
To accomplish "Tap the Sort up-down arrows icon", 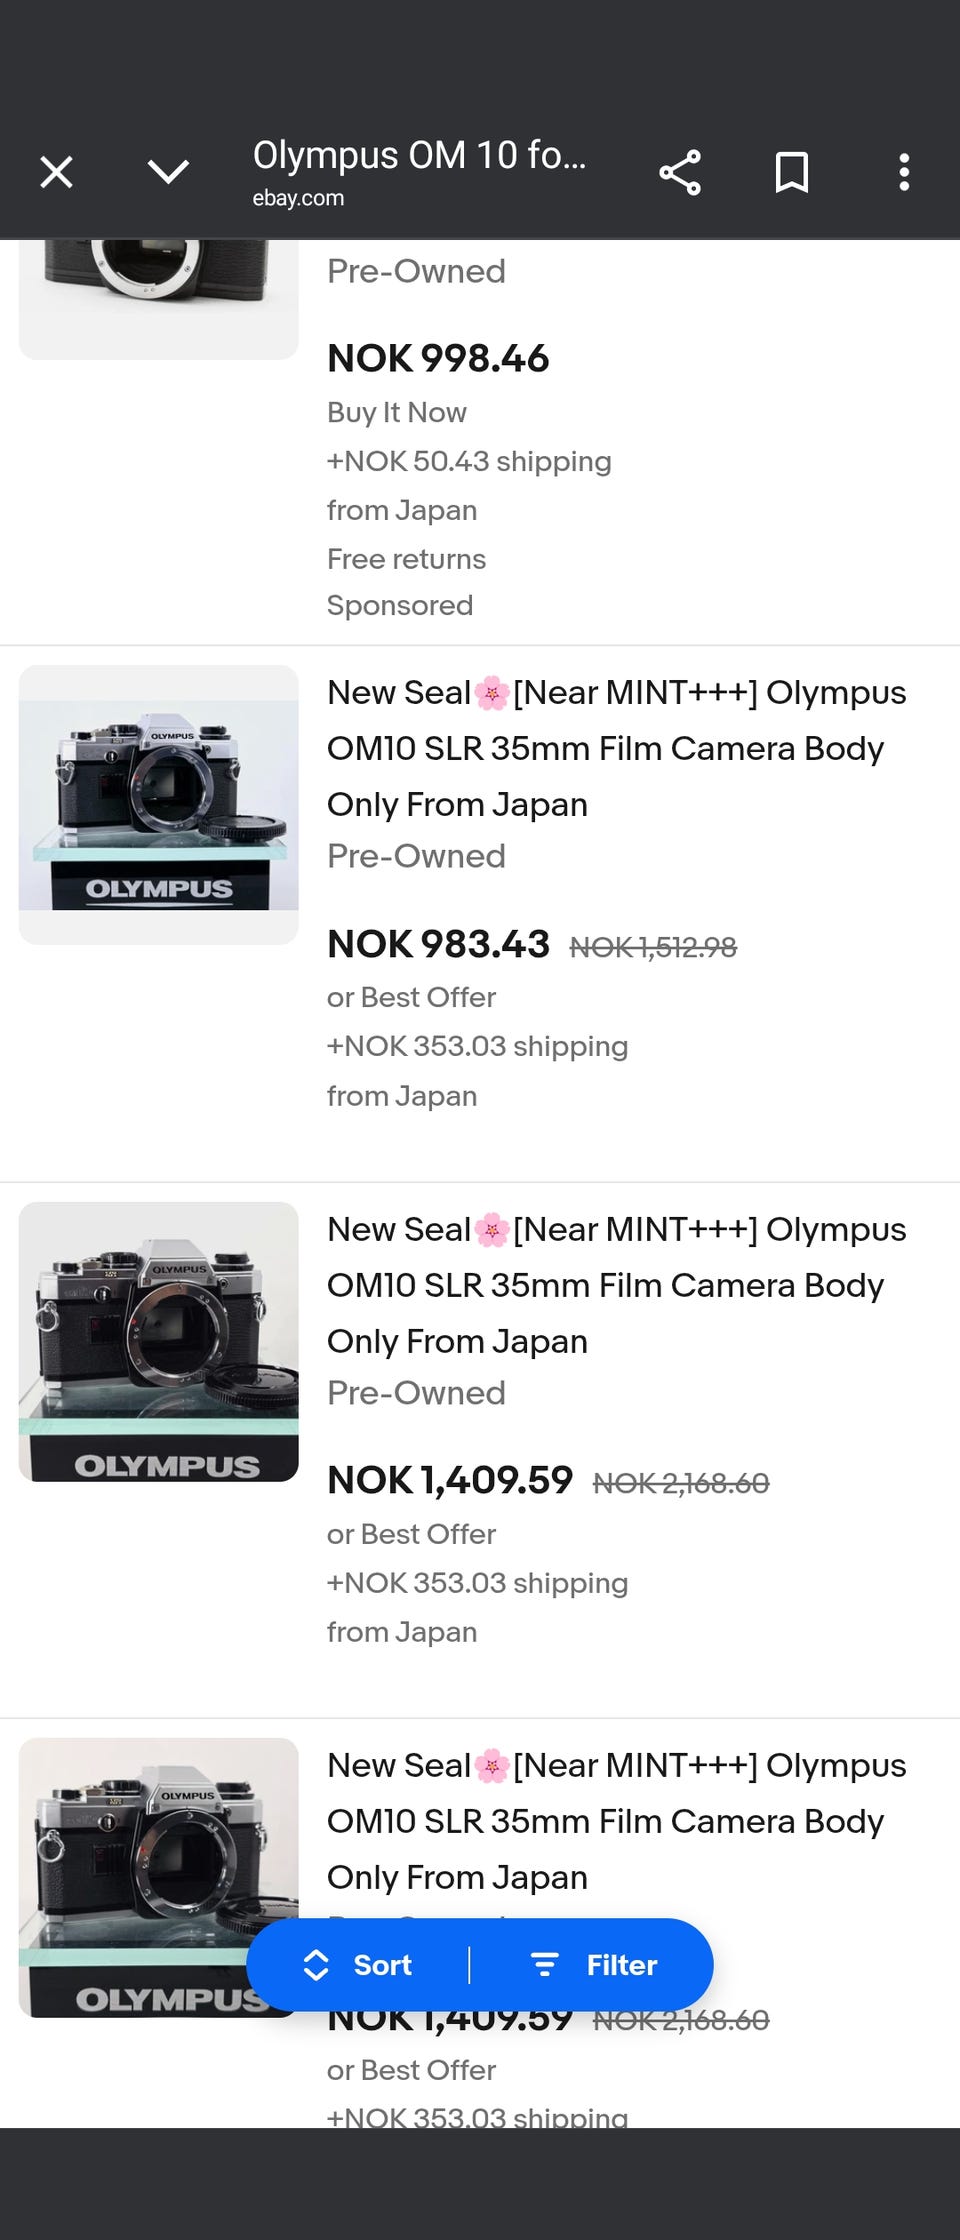I will pos(316,1965).
